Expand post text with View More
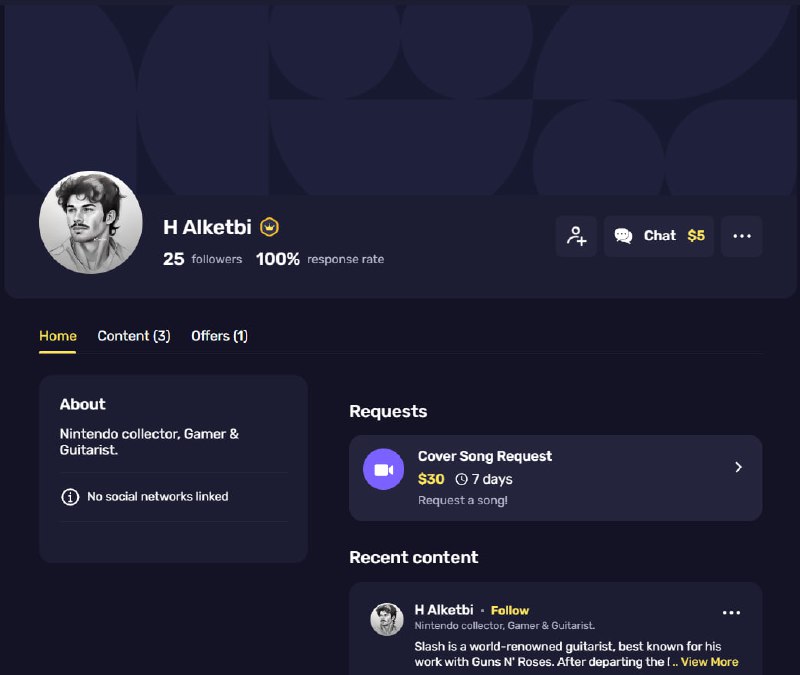The image size is (800, 675). point(709,662)
